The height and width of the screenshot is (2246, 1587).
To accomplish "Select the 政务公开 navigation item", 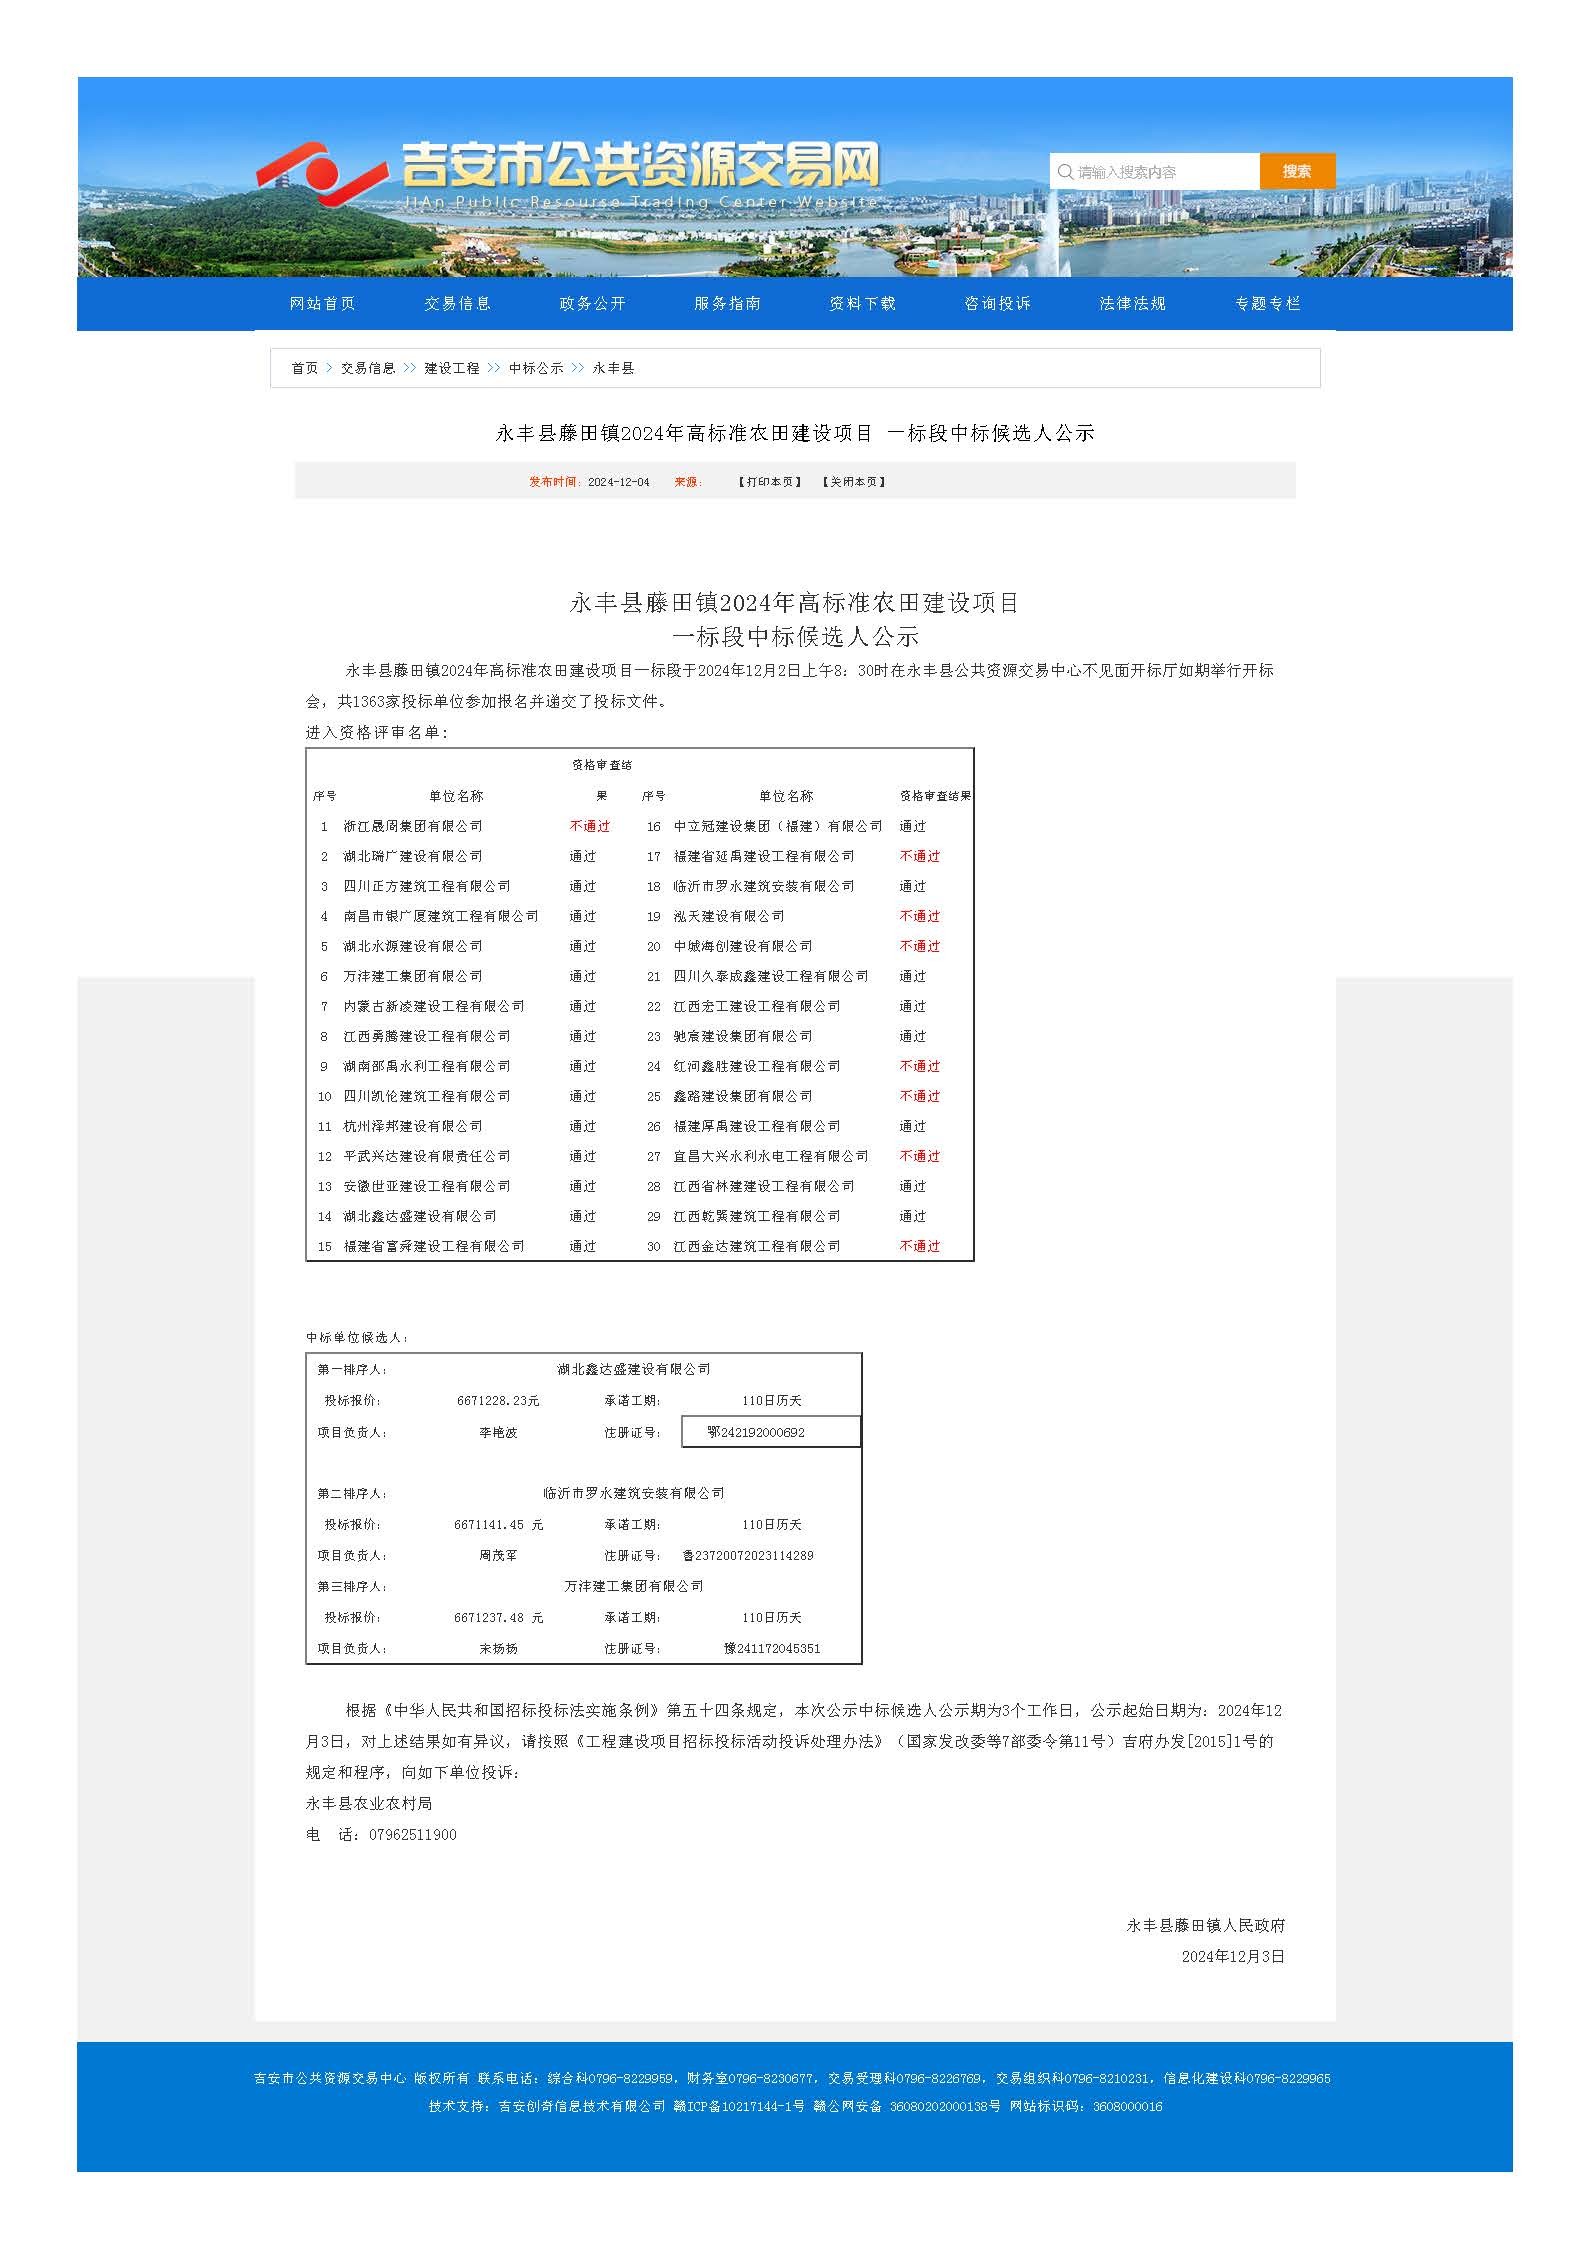I will pyautogui.click(x=592, y=304).
